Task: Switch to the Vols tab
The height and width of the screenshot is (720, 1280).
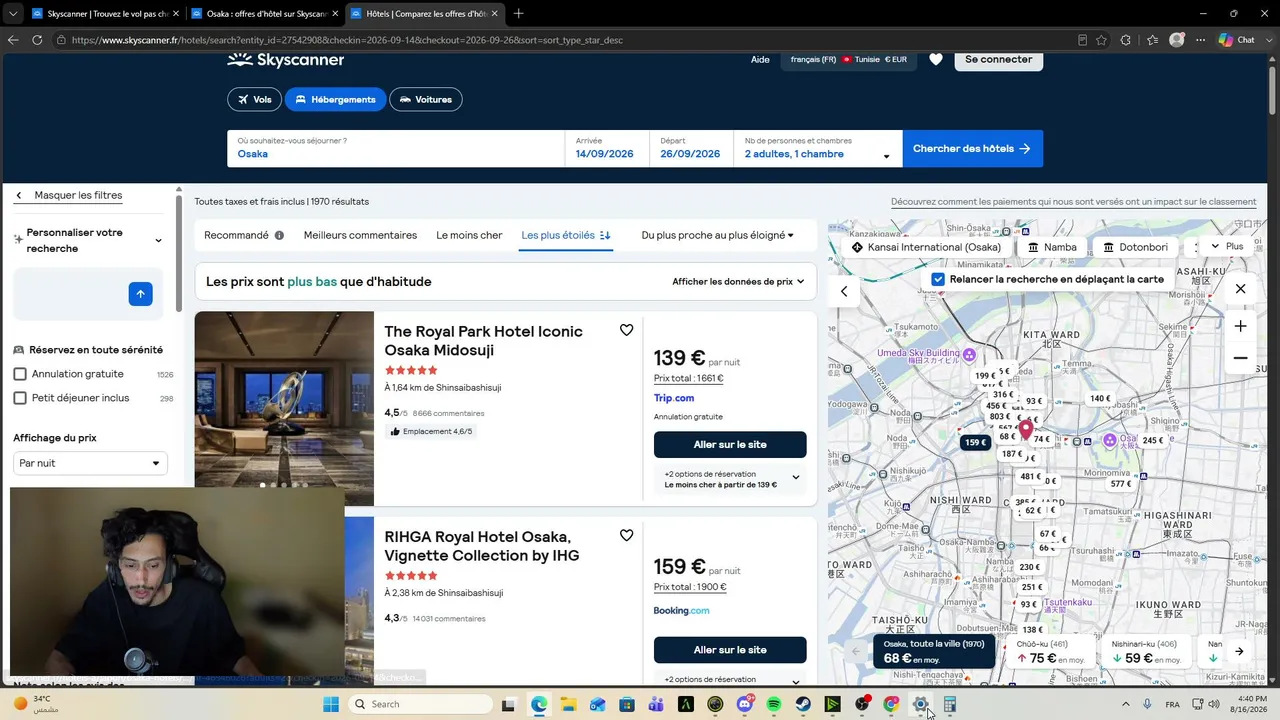Action: pos(254,100)
